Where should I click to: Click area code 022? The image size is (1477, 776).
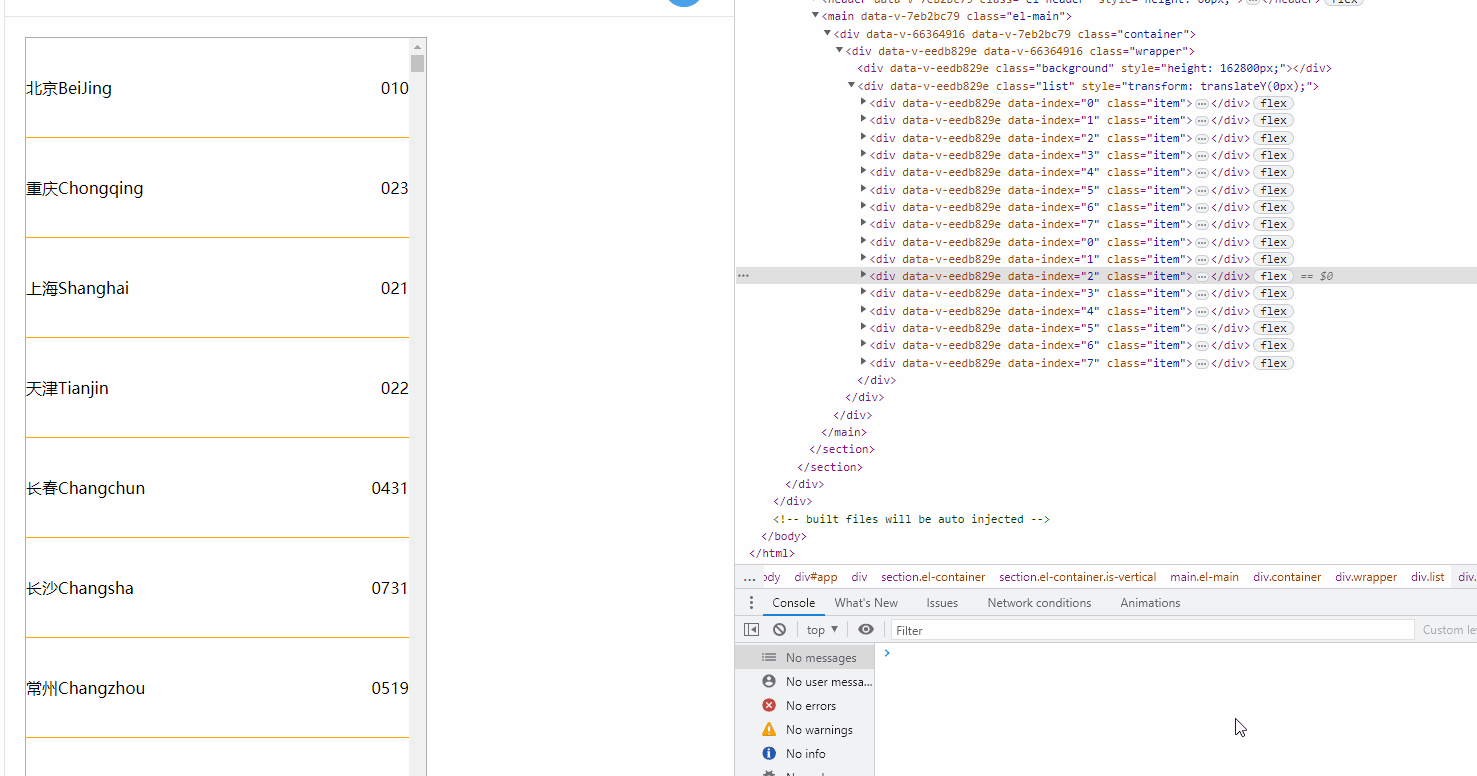[394, 388]
